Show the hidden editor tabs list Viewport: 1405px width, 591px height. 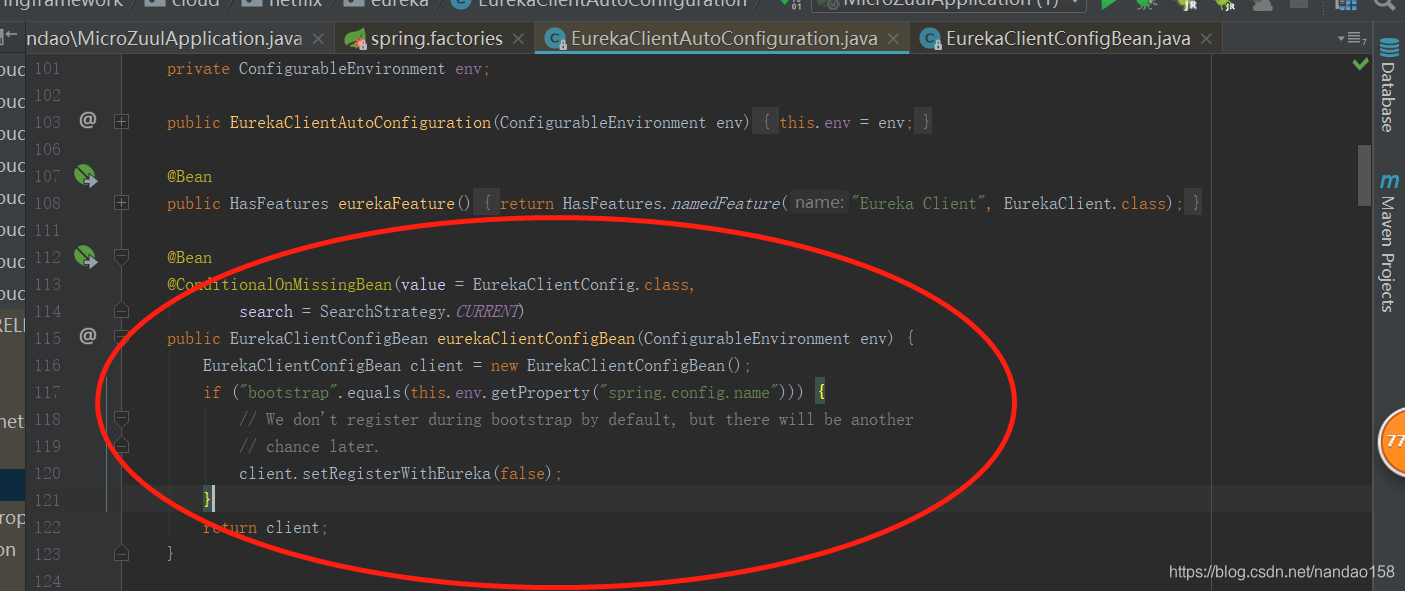(1352, 39)
